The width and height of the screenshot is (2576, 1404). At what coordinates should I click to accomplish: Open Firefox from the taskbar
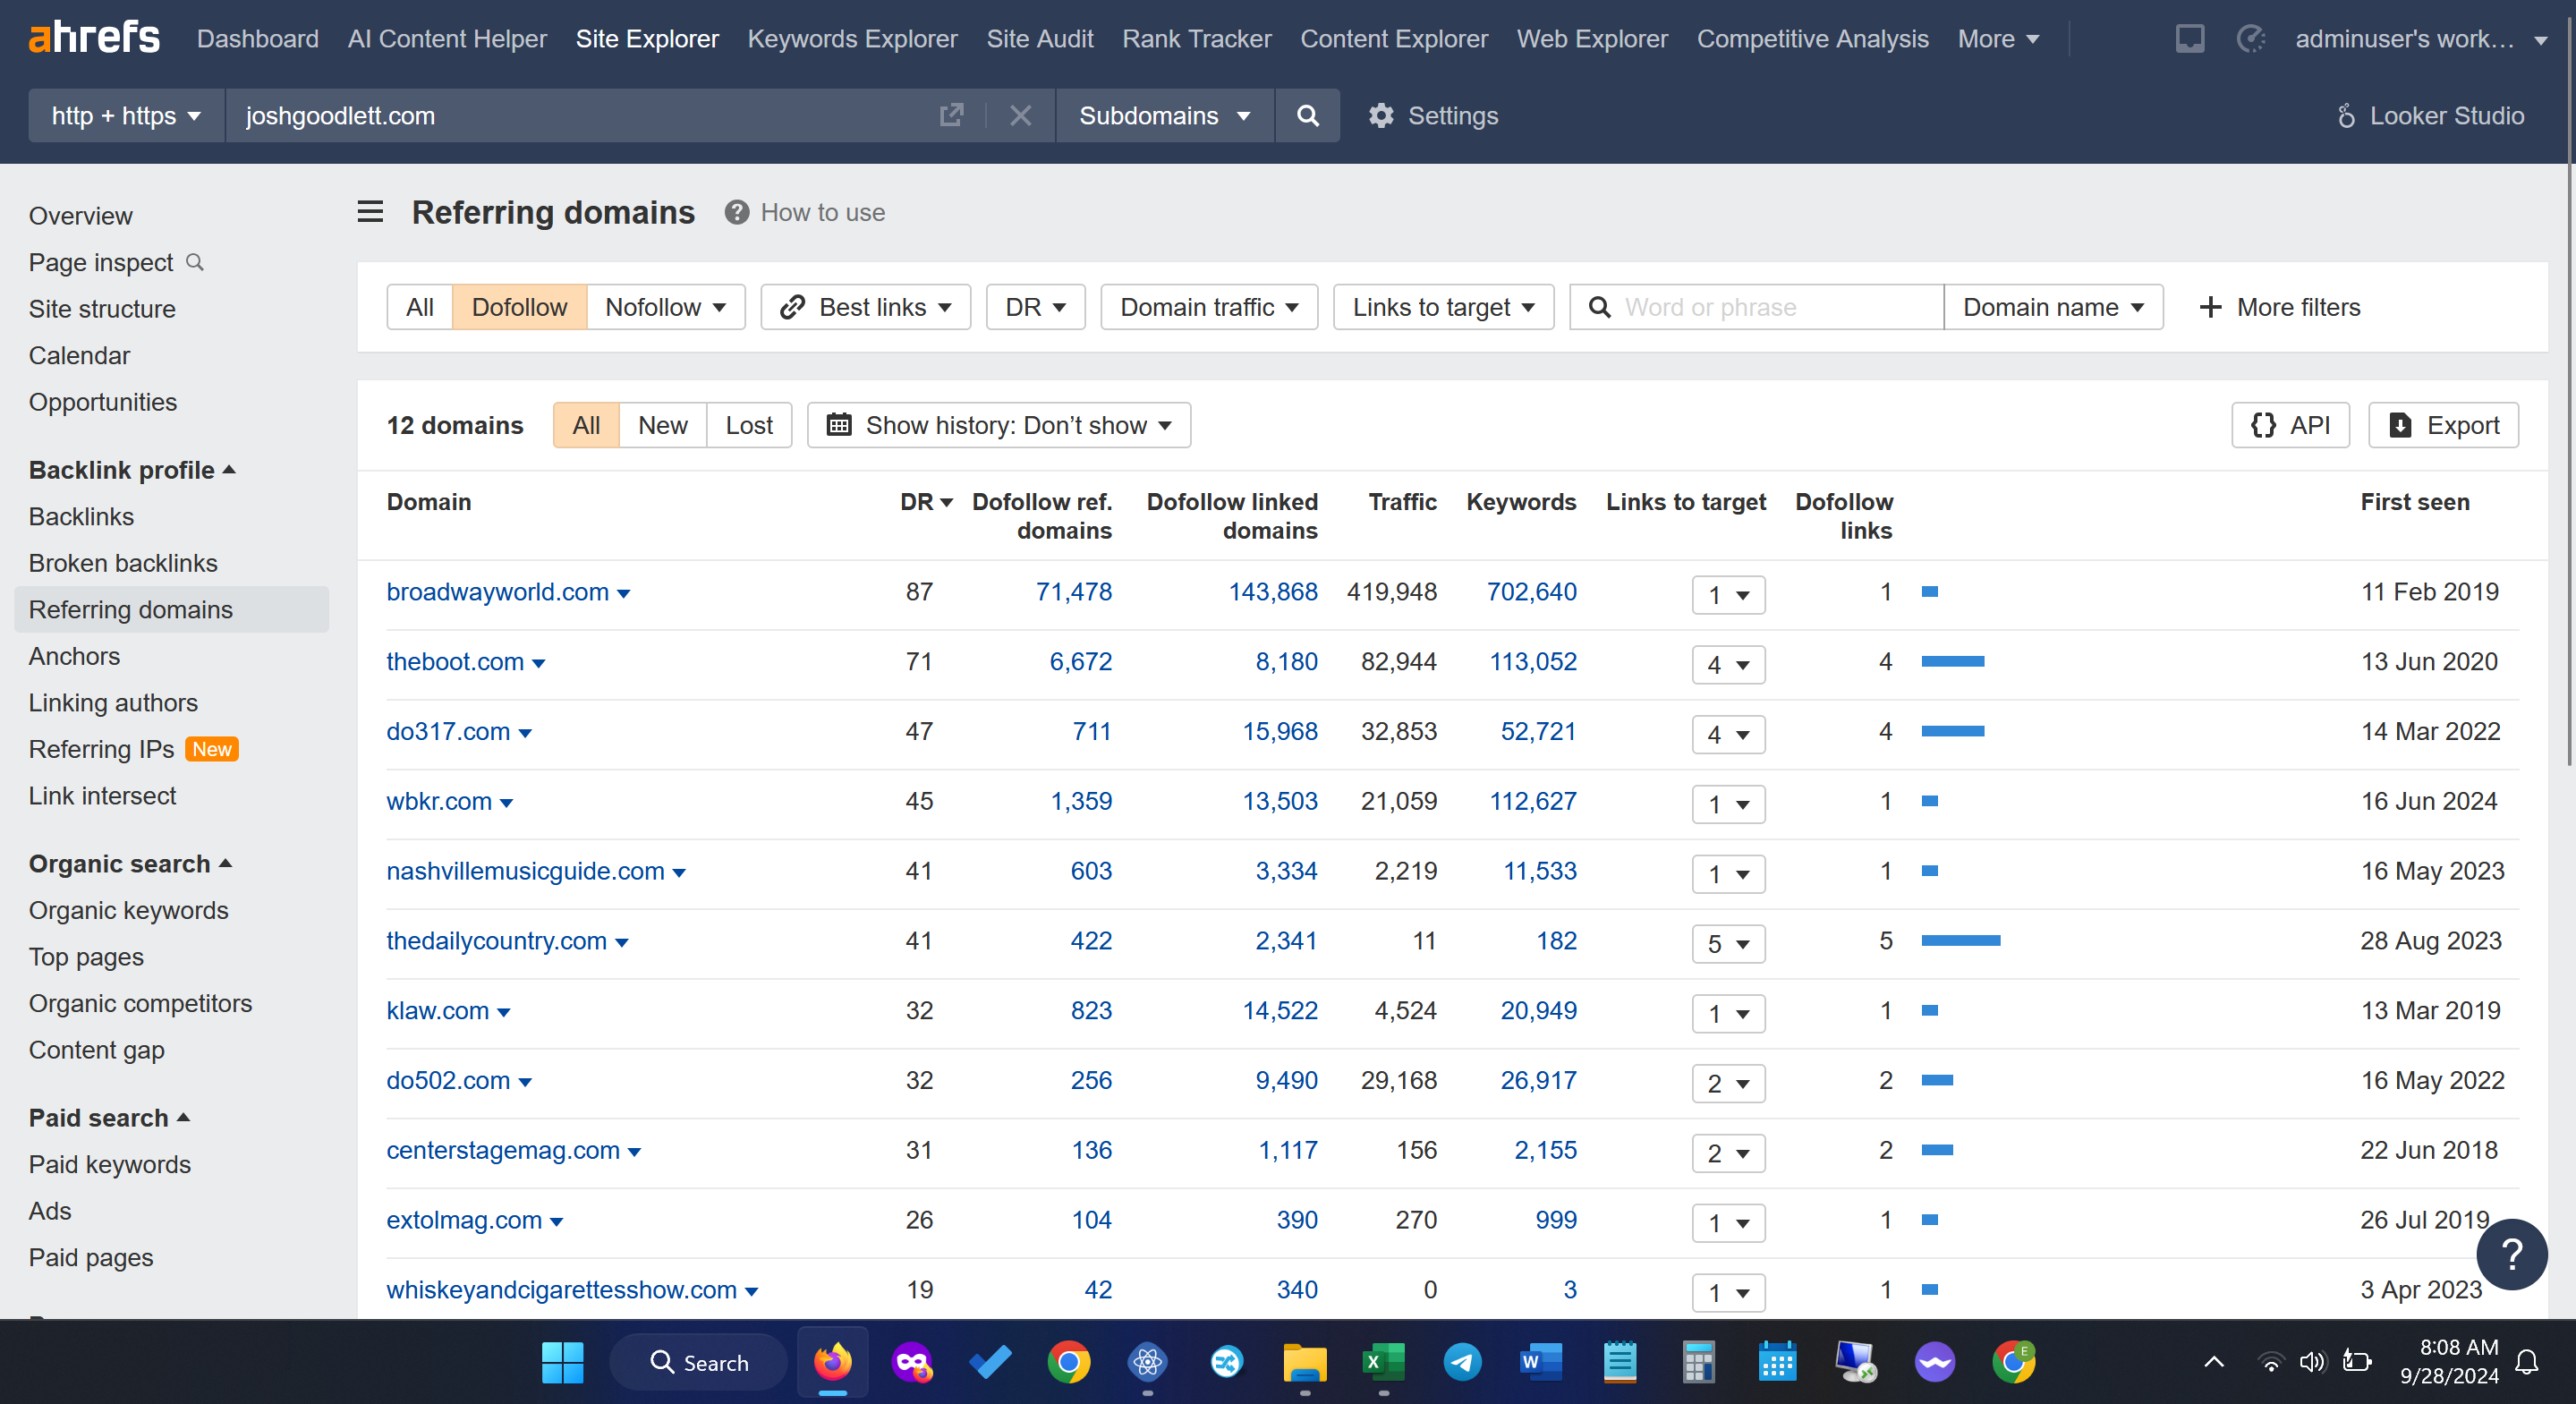[832, 1362]
